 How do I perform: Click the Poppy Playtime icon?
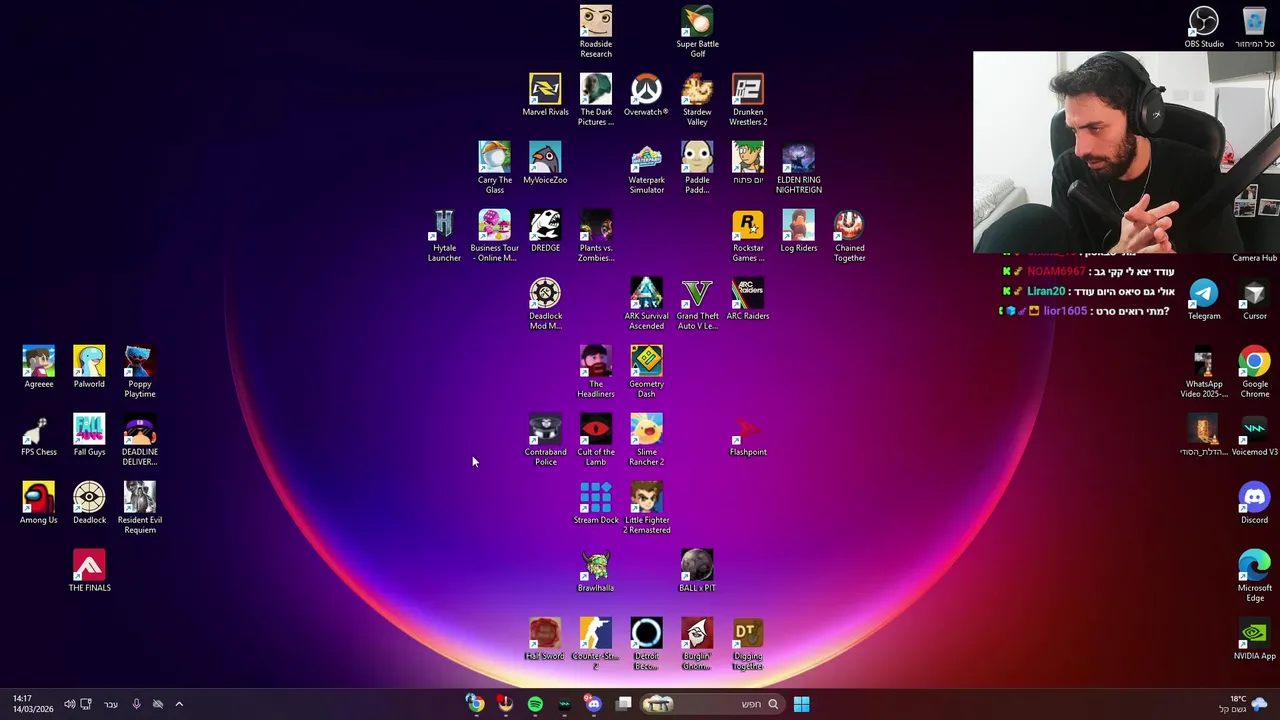pos(140,371)
